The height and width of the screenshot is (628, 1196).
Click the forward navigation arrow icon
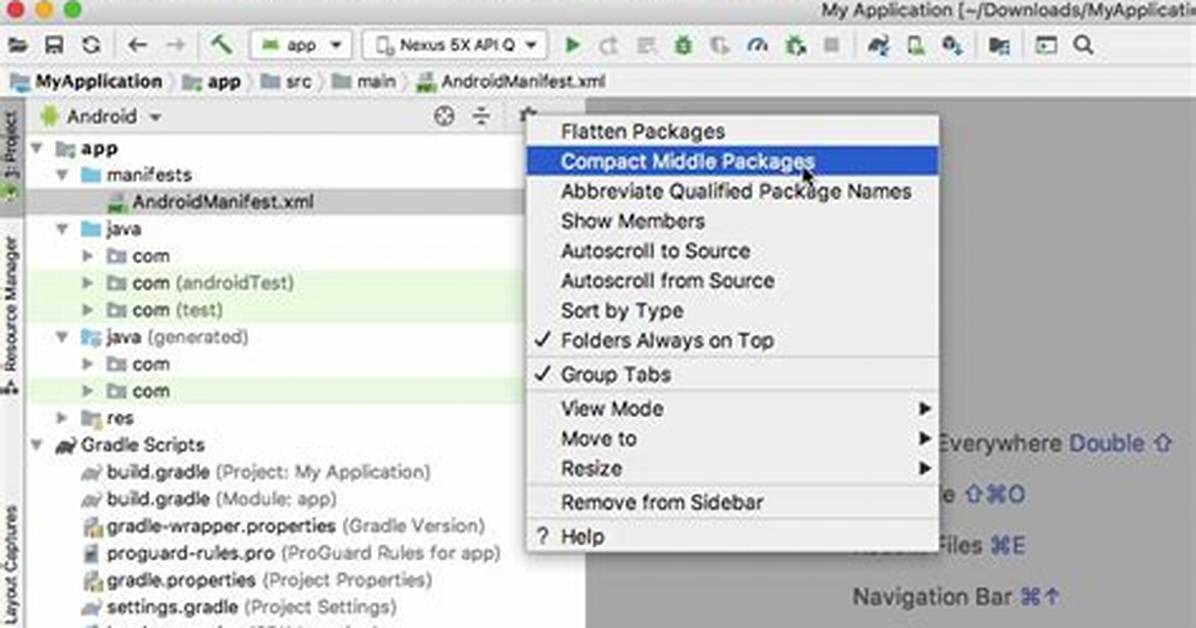[x=175, y=46]
